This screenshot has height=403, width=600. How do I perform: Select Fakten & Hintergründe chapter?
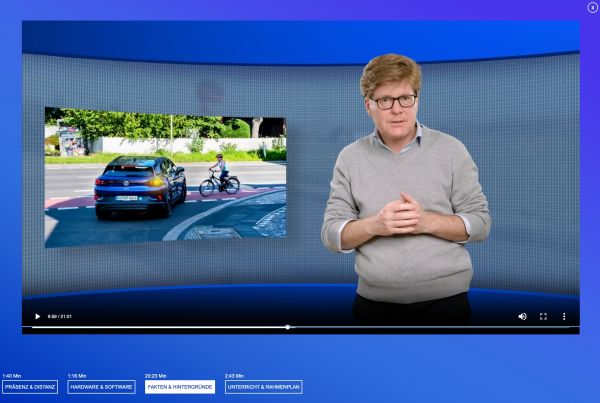click(180, 387)
